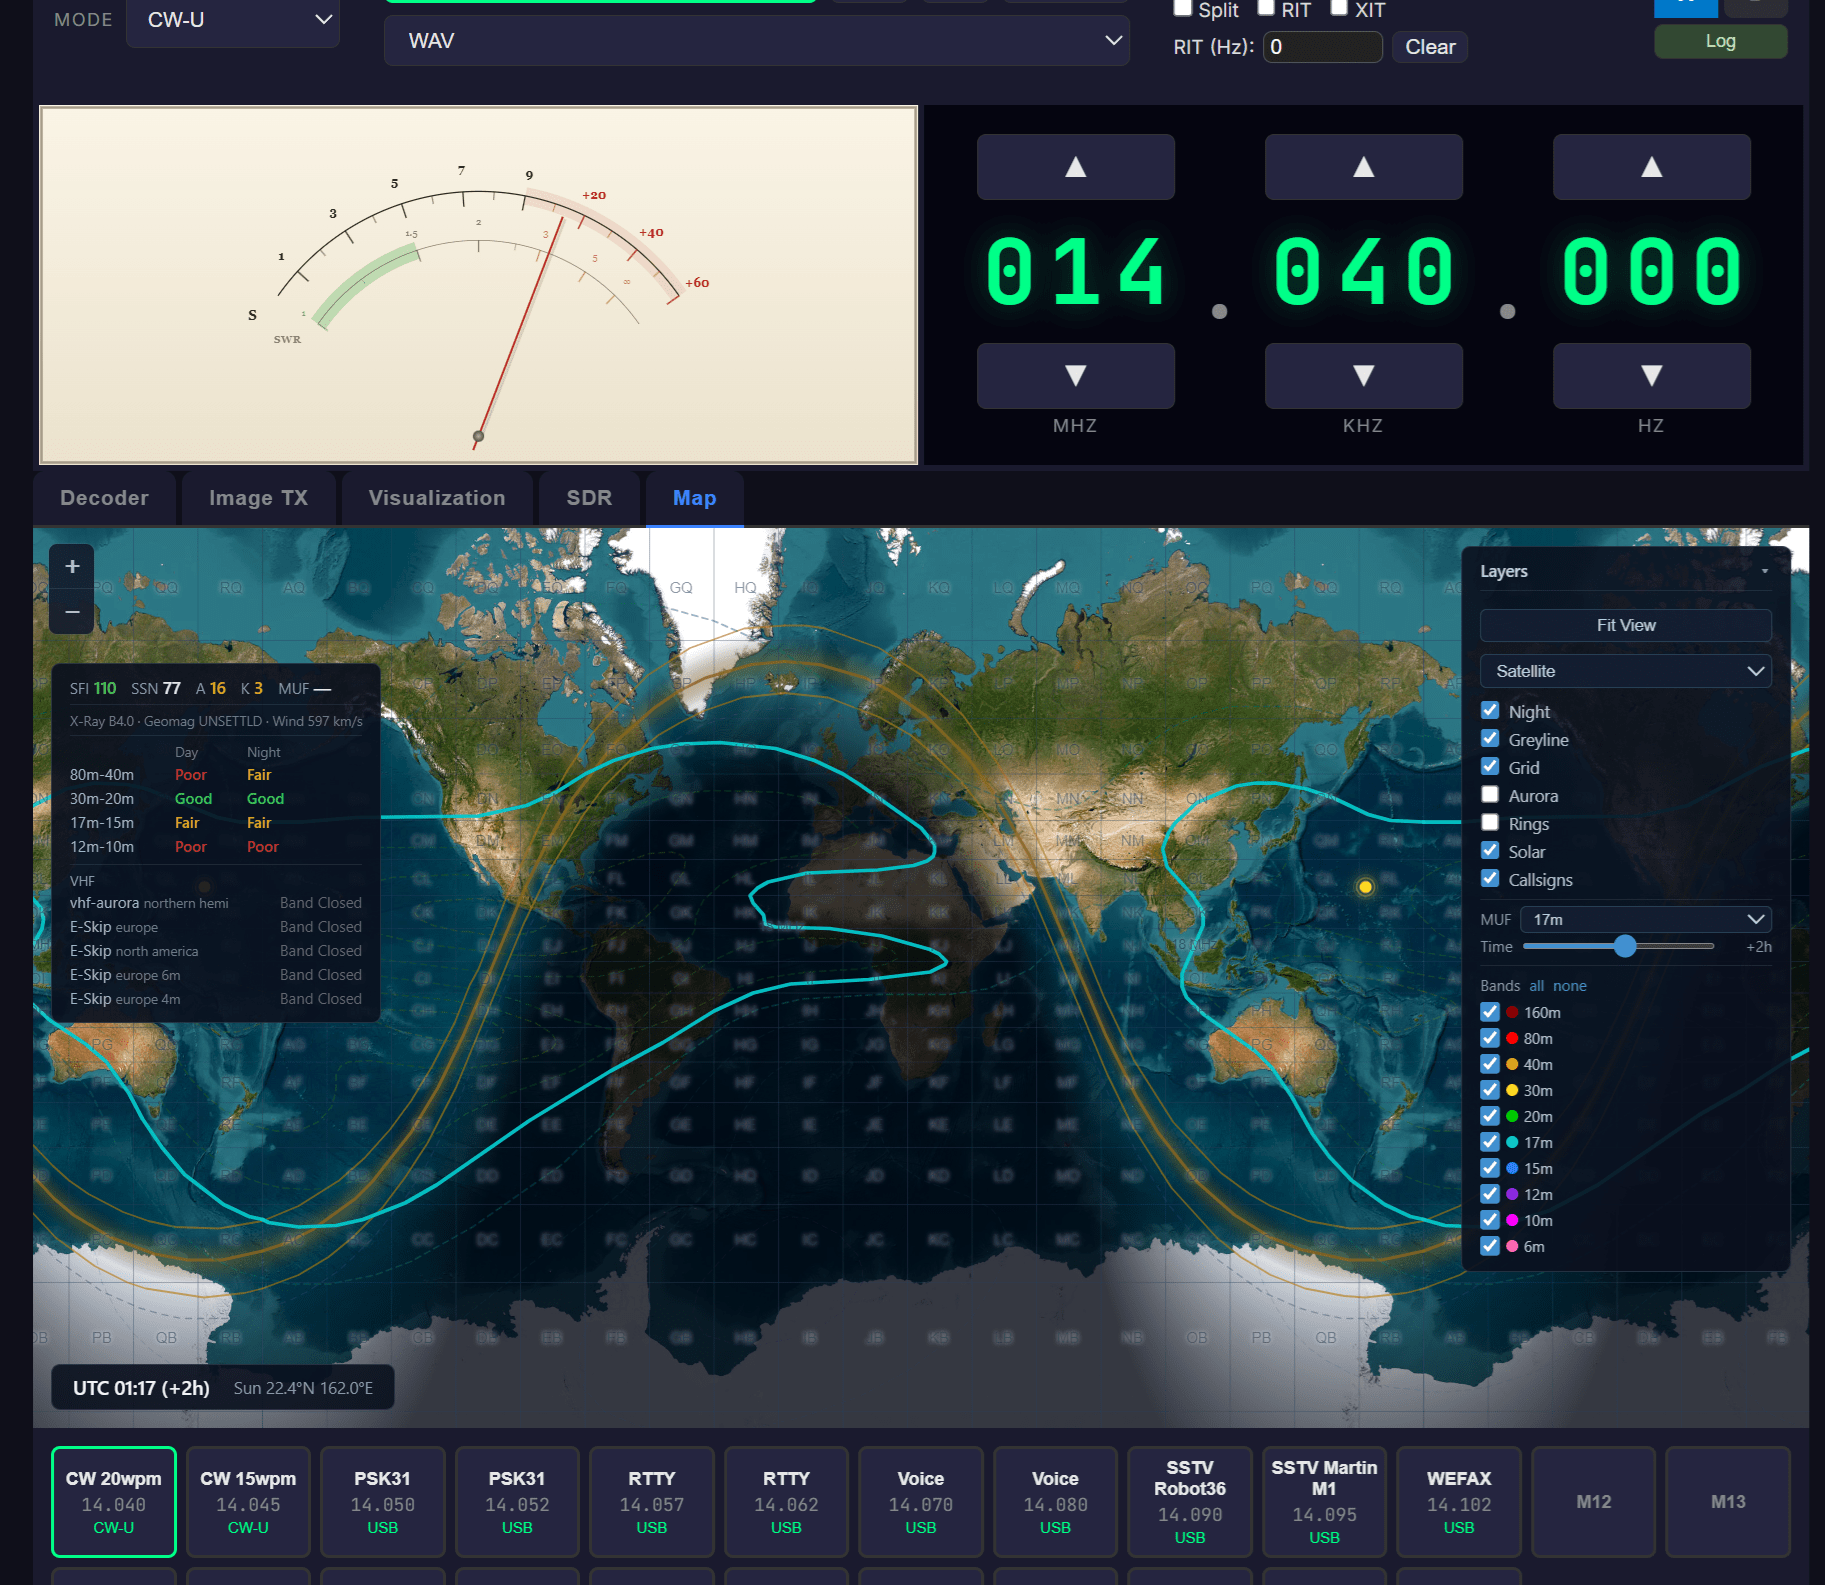Open the Satellite map style dropdown
Viewport: 1825px width, 1585px height.
tap(1625, 671)
